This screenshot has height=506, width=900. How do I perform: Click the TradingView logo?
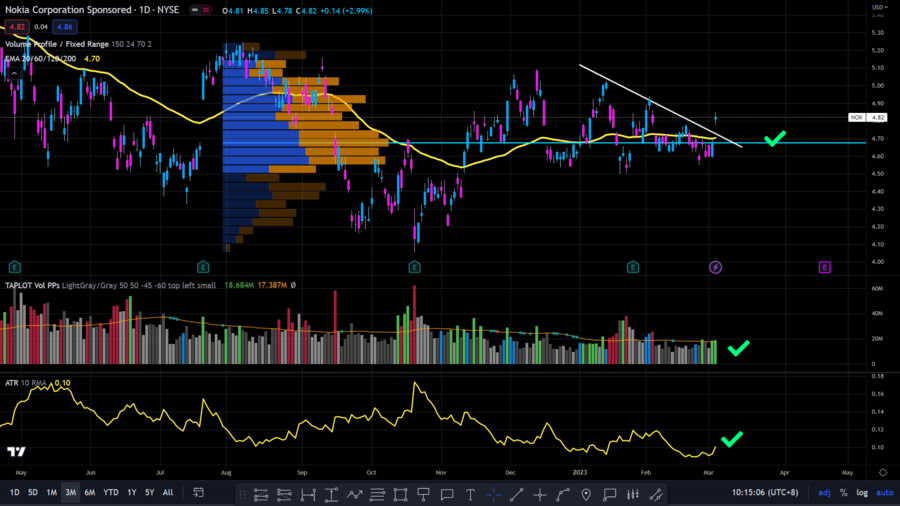17,451
